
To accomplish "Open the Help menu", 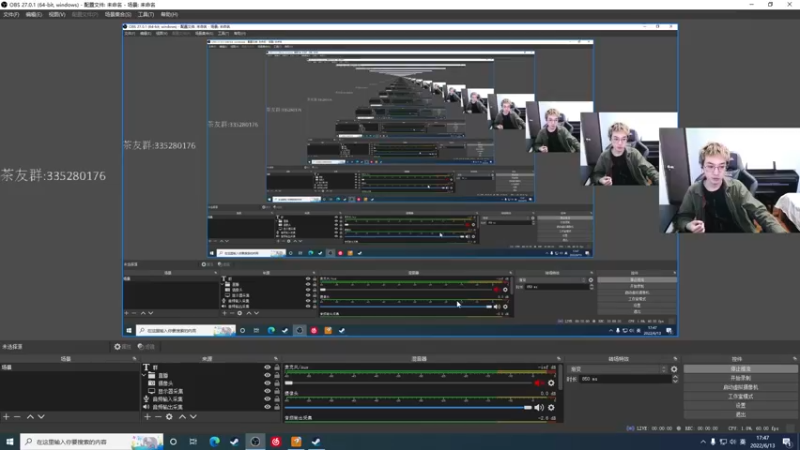I will pyautogui.click(x=169, y=15).
